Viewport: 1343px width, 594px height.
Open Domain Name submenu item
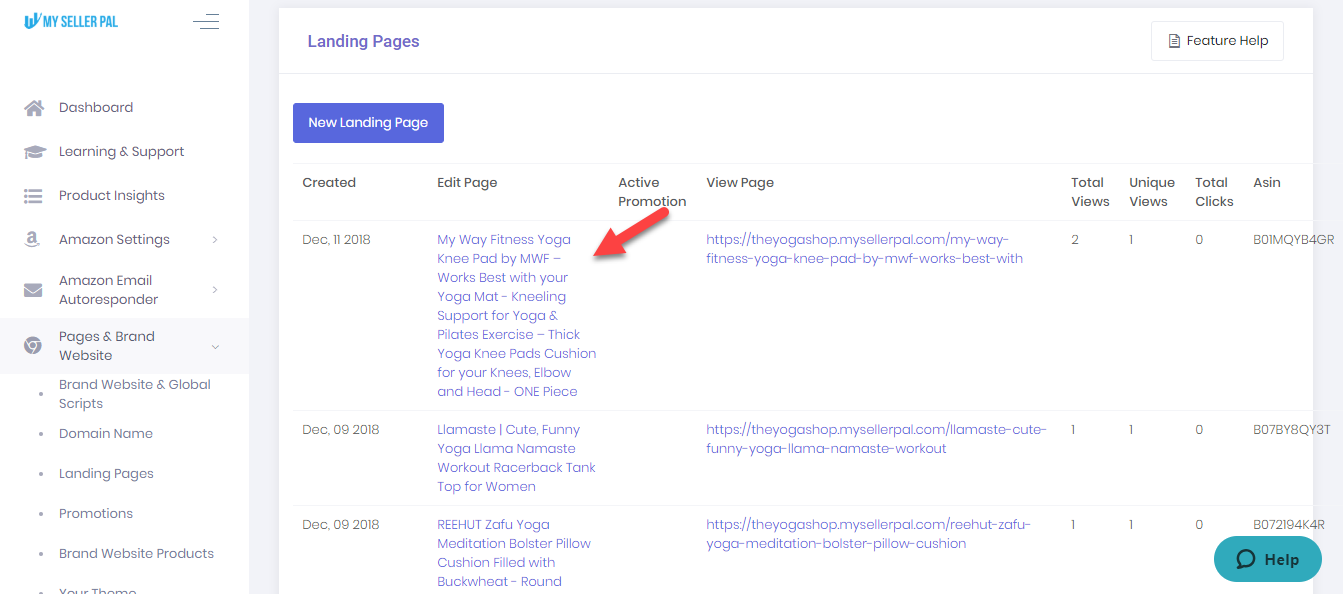[106, 434]
